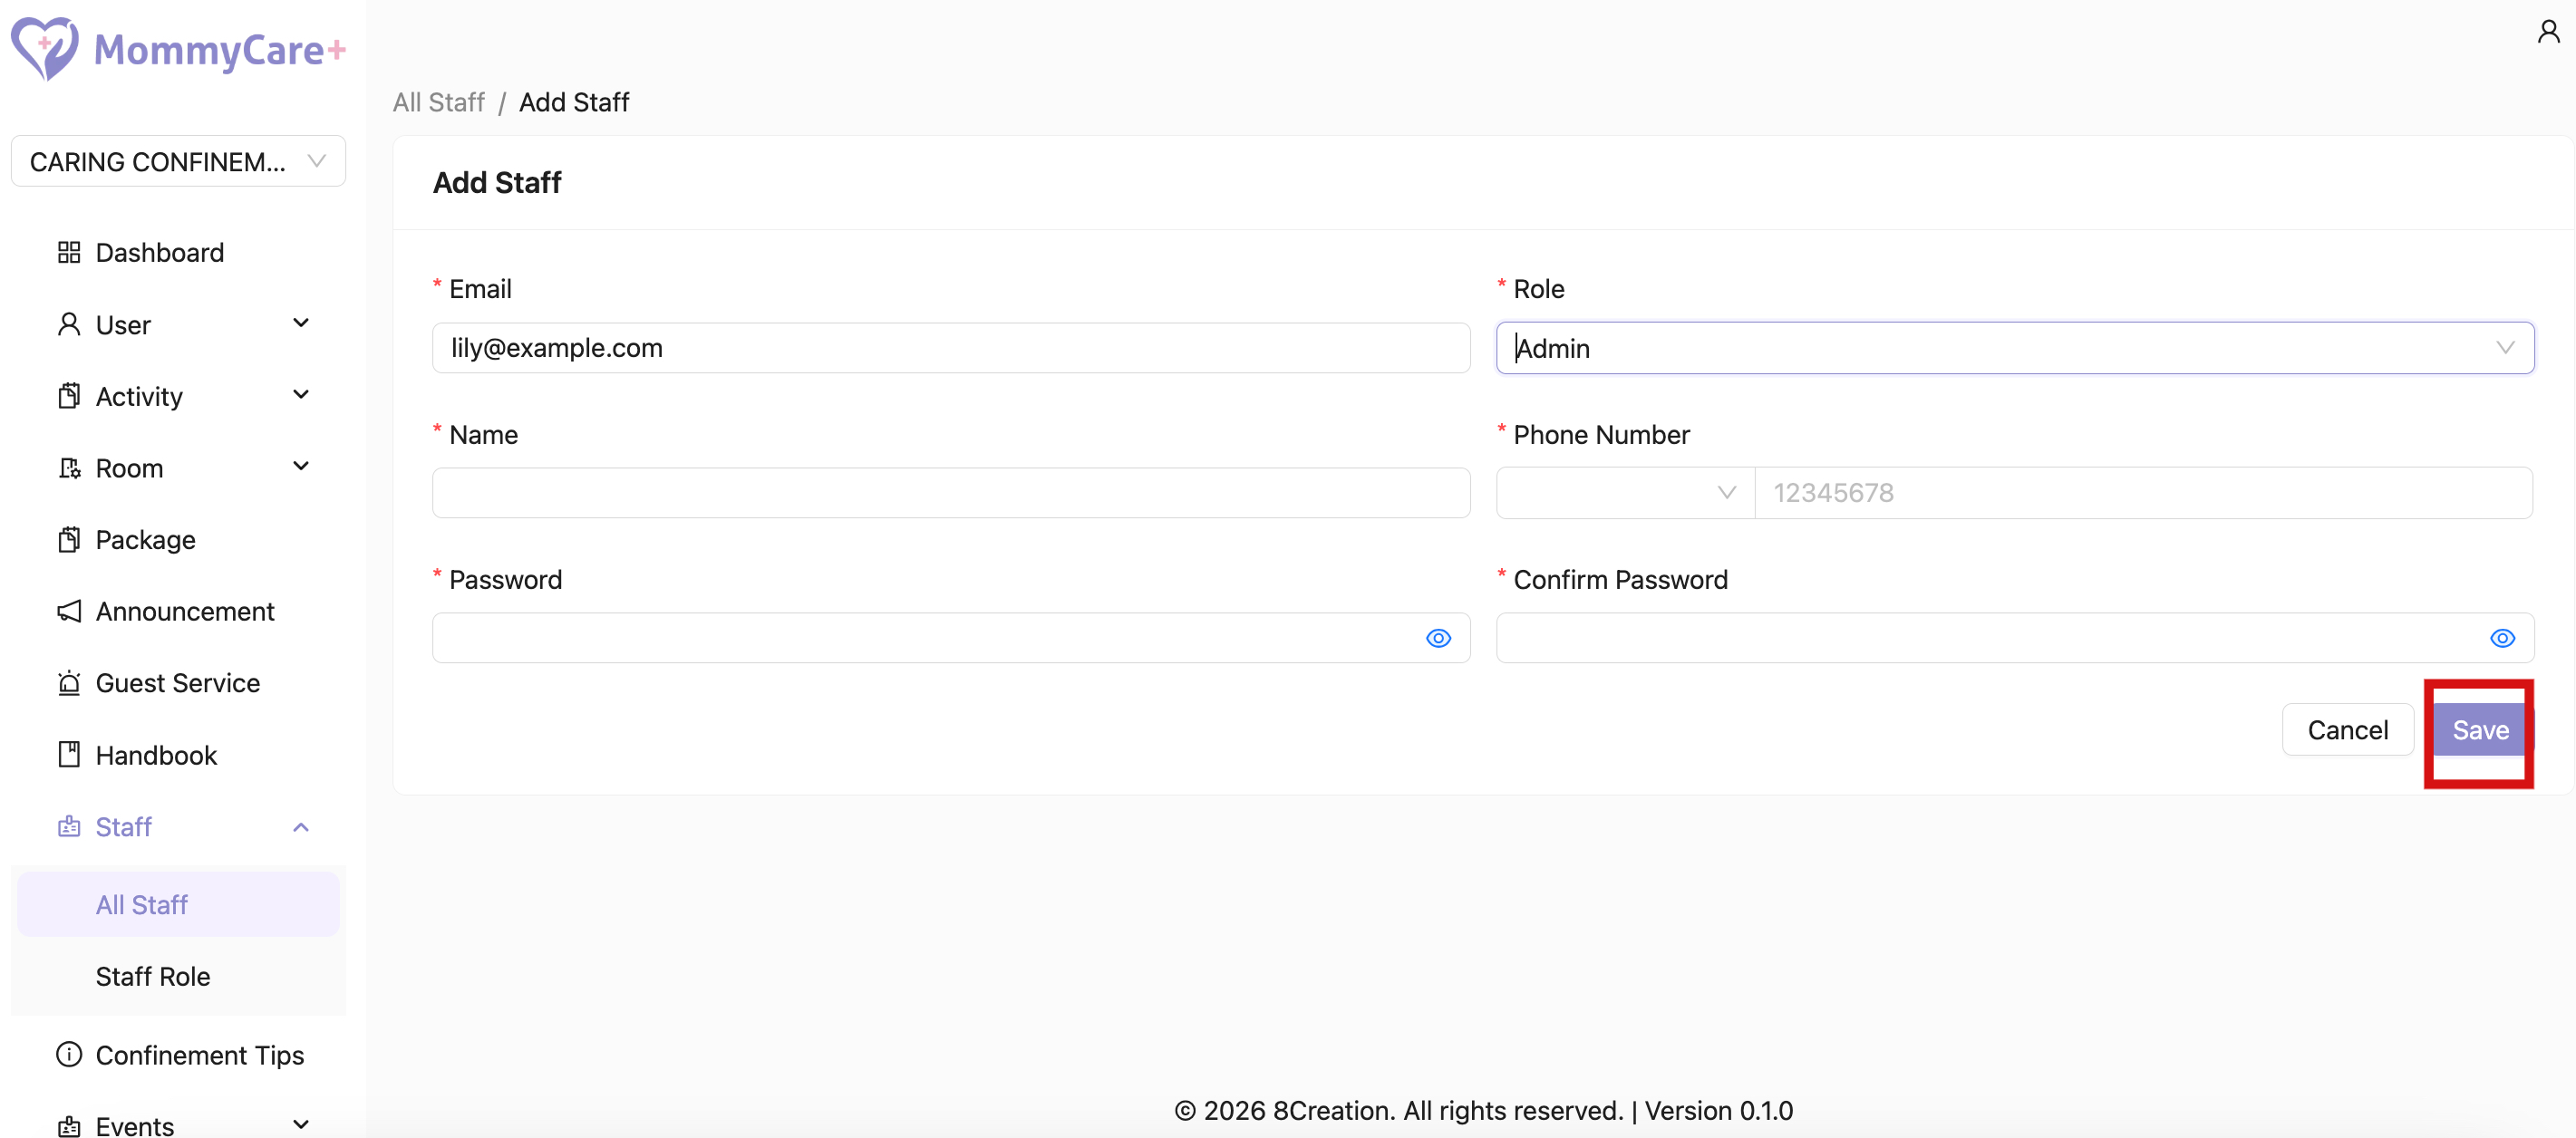Click the Confinement Tips info icon
2576x1138 pixels.
click(69, 1054)
